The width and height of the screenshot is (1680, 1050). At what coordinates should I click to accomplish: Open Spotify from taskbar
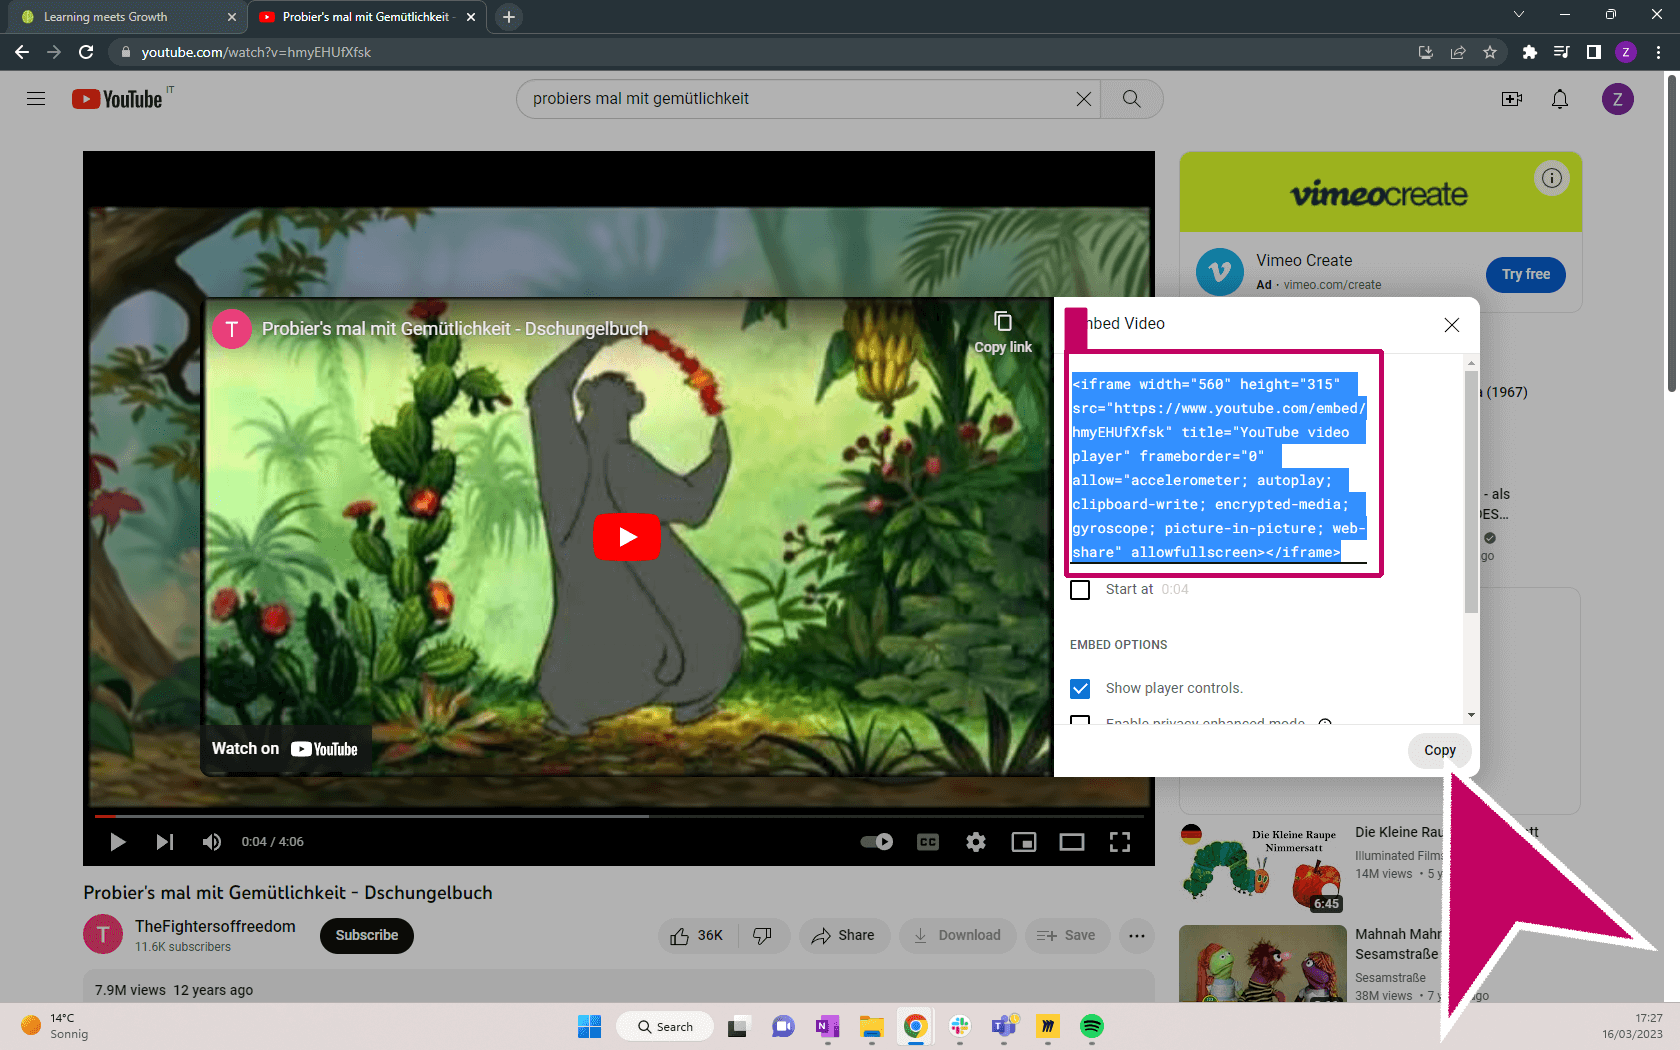click(1091, 1026)
